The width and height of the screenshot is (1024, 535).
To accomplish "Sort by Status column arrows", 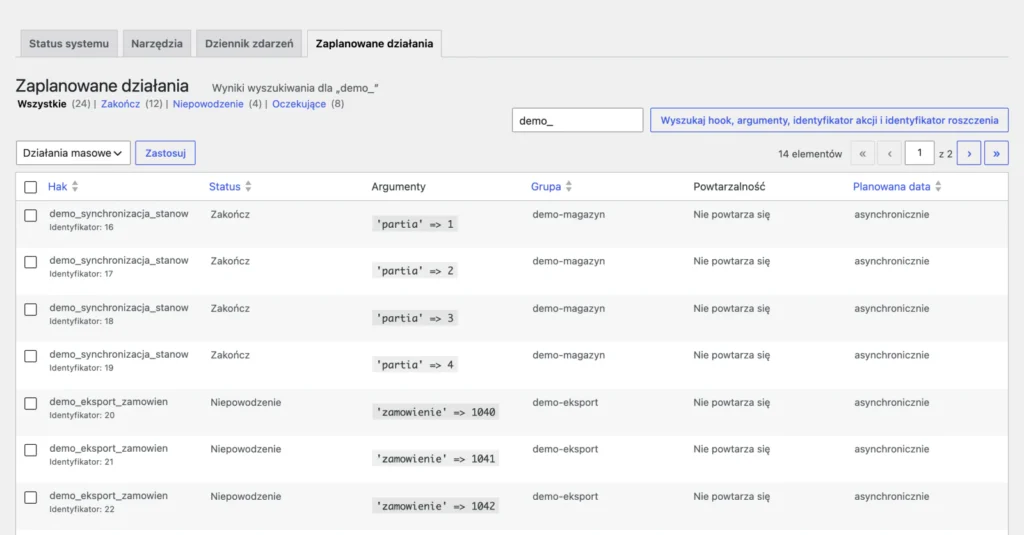I will 248,187.
